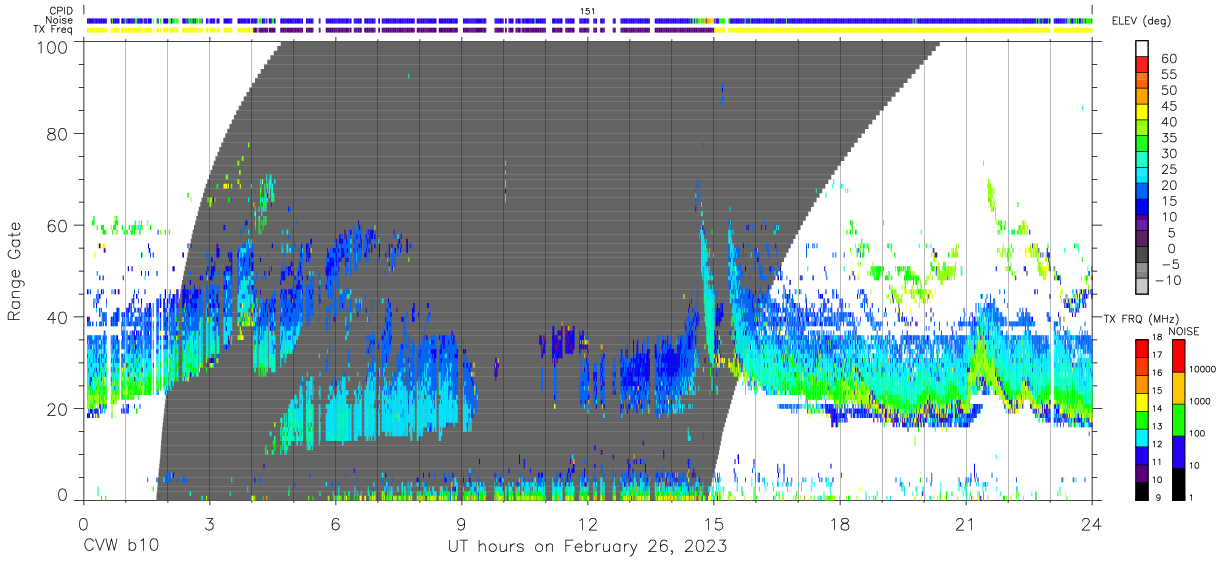Image resolution: width=1228 pixels, height=567 pixels.
Task: Click the 100 tick on Range Gate axis
Action: 53,45
